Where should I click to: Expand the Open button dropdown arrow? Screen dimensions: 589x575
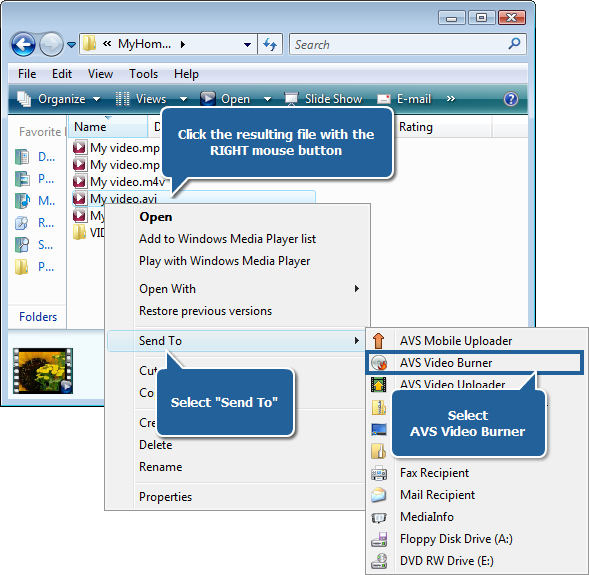(267, 99)
